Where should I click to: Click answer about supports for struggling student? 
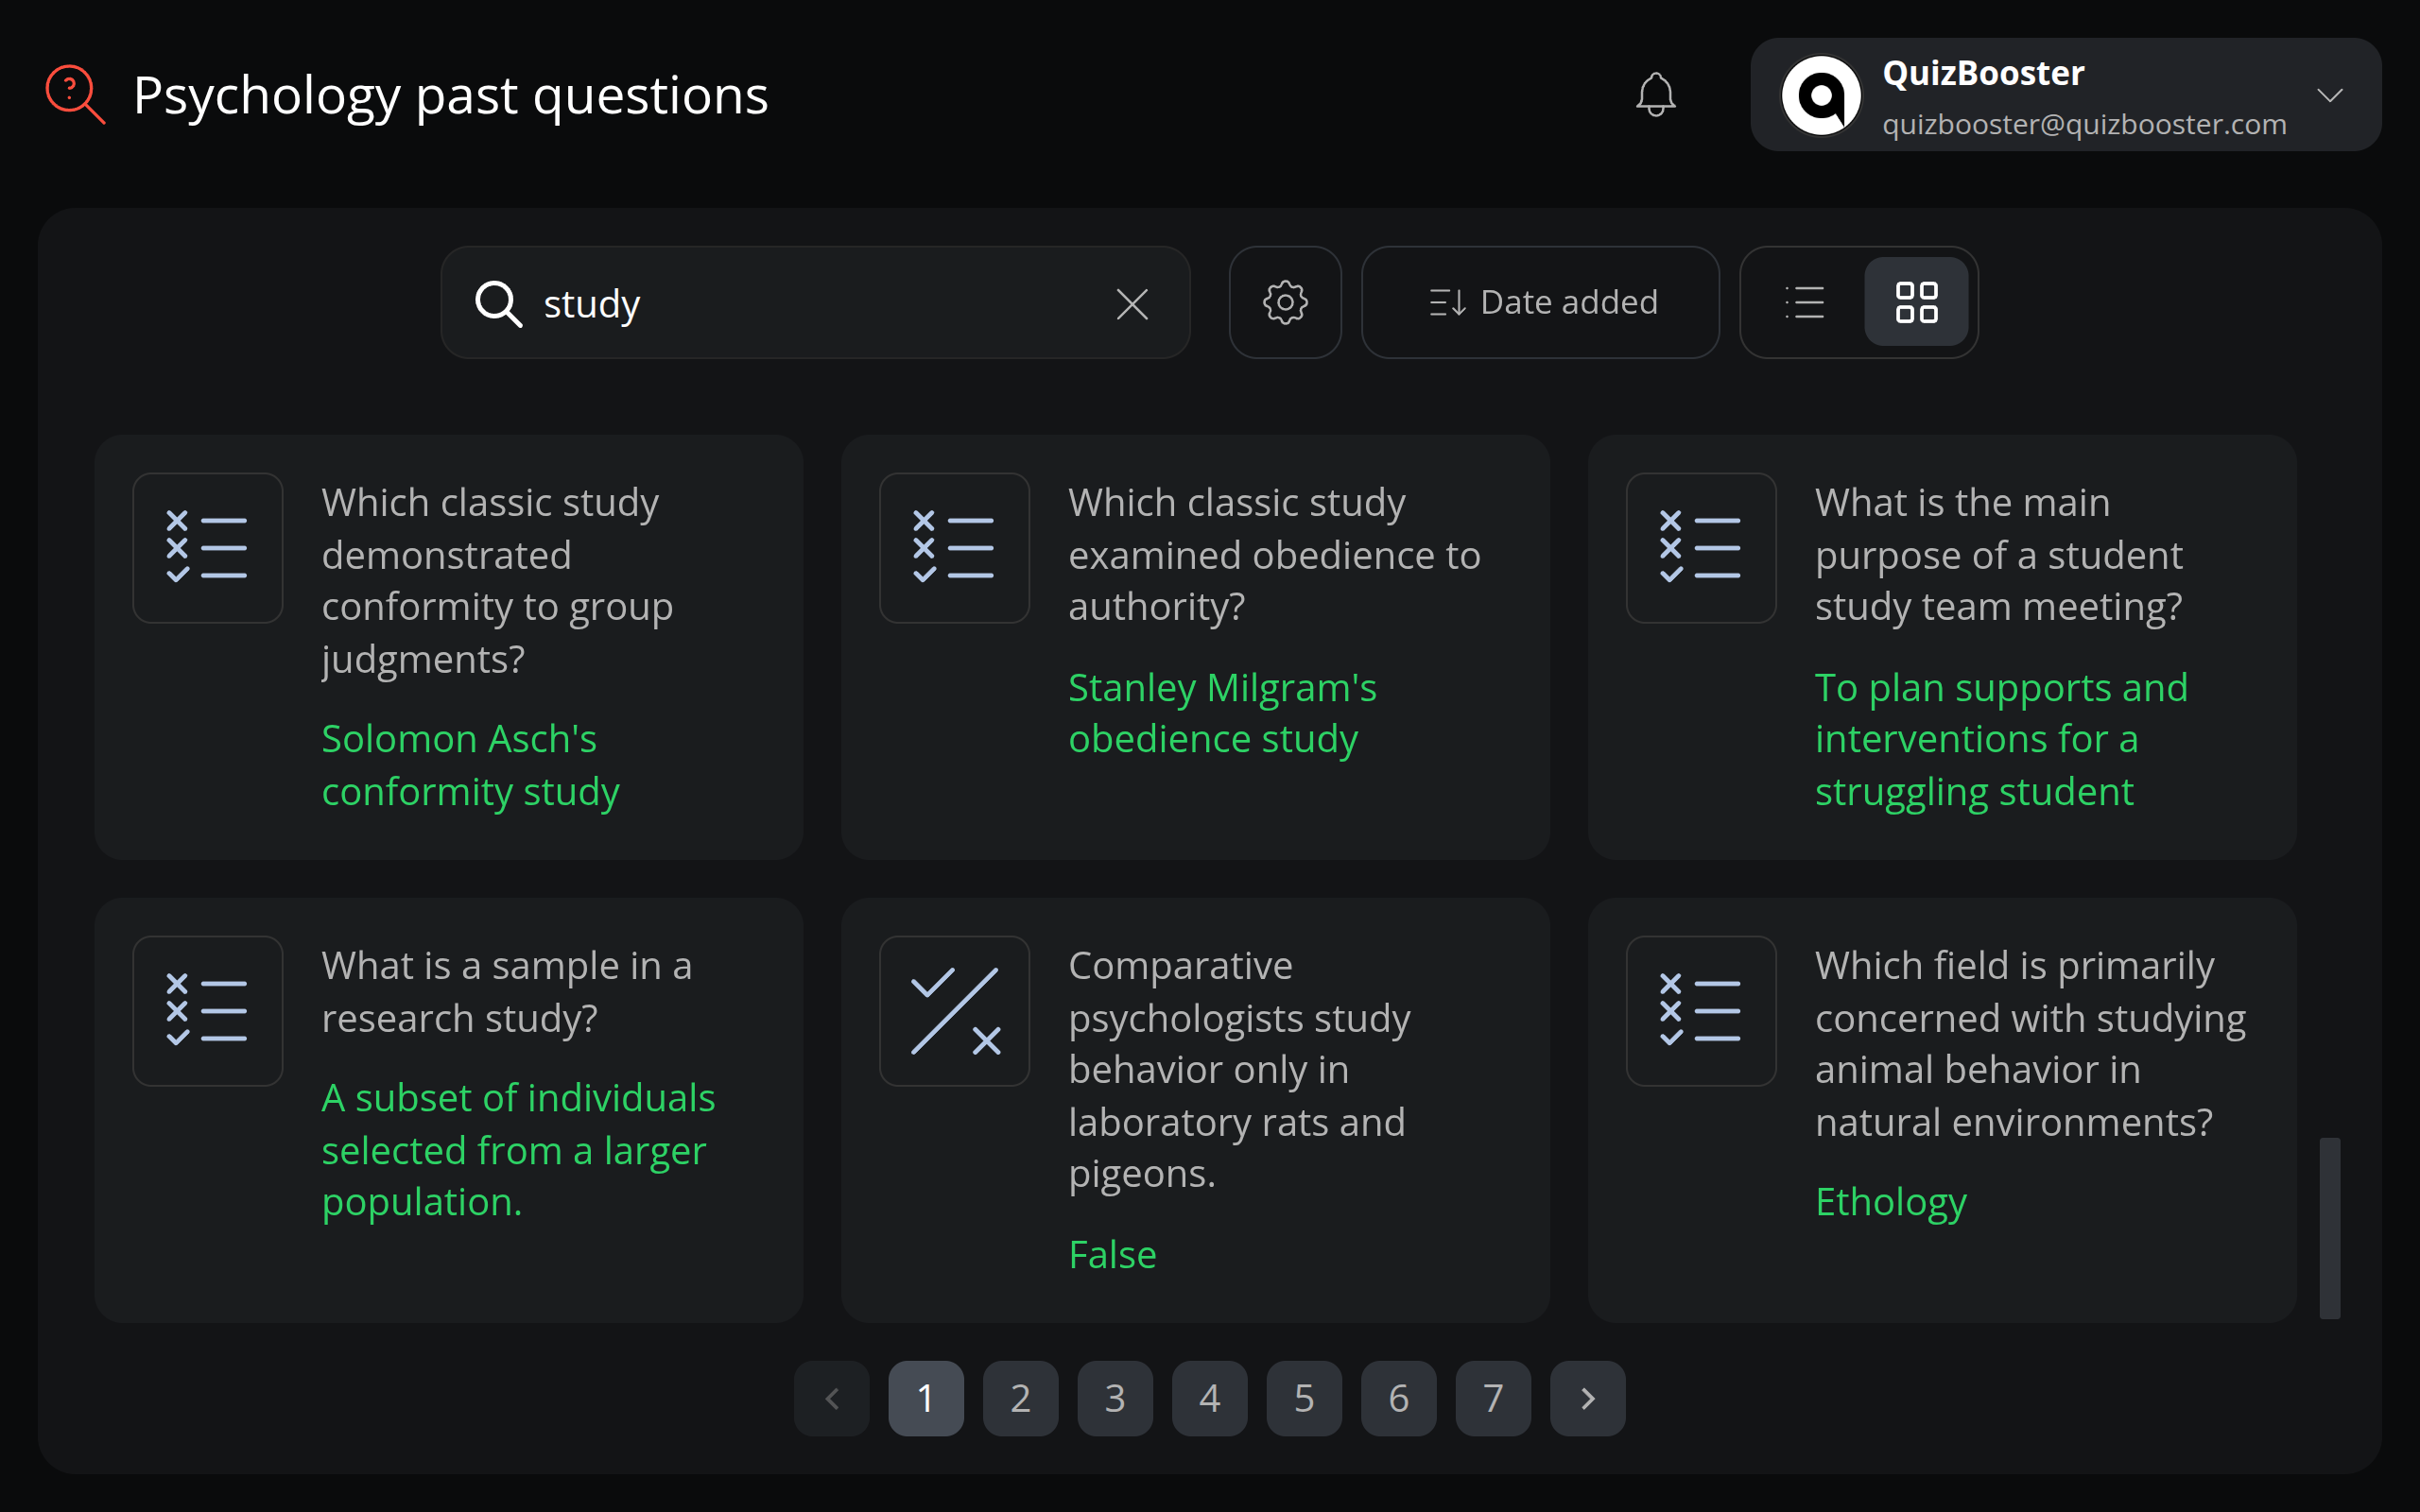click(2001, 739)
